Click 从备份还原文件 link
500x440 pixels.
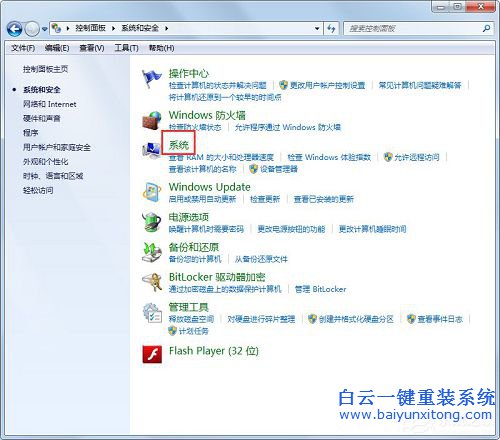click(261, 259)
